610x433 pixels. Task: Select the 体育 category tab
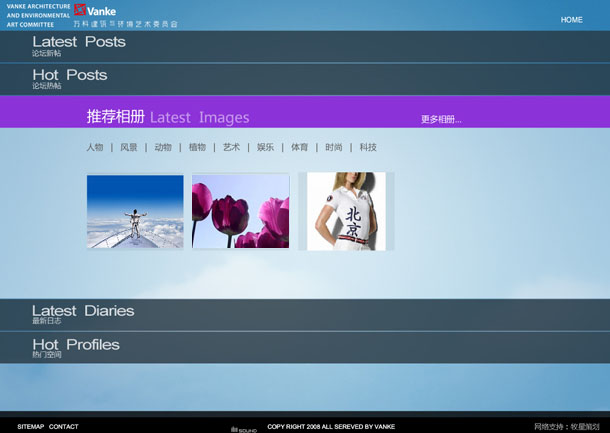[x=300, y=147]
